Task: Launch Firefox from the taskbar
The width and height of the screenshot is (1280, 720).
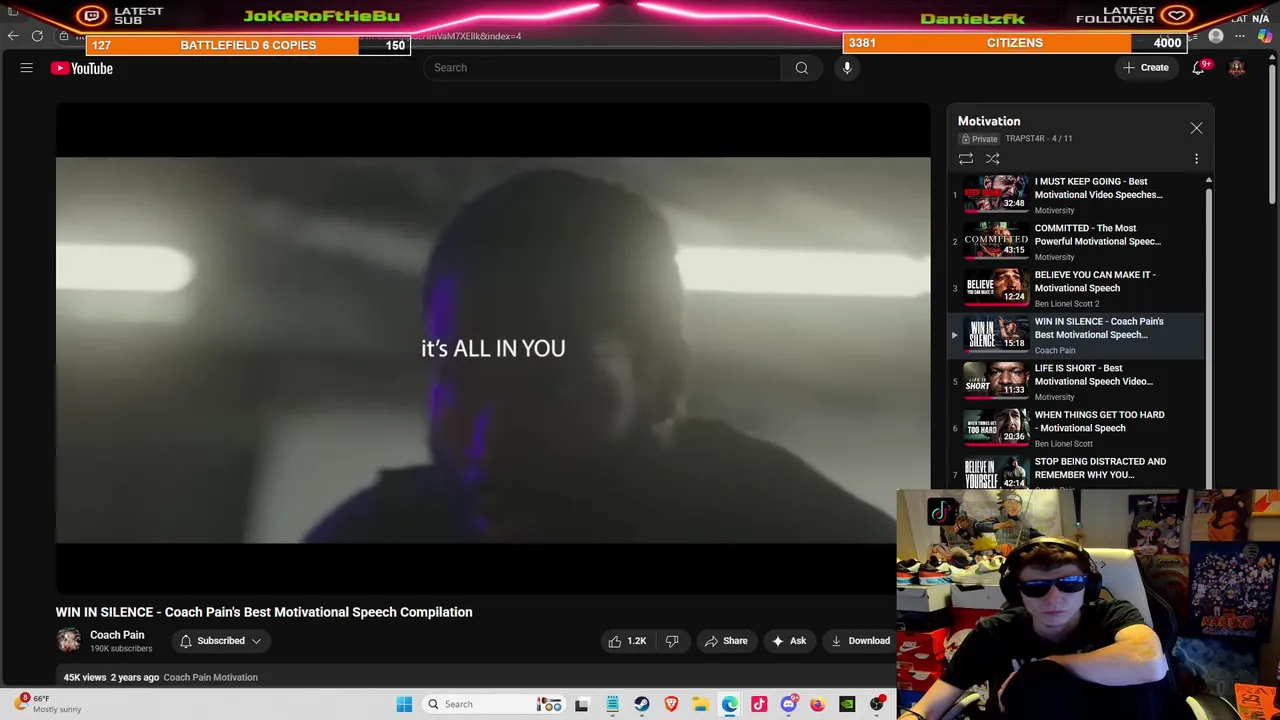Action: pos(818,704)
